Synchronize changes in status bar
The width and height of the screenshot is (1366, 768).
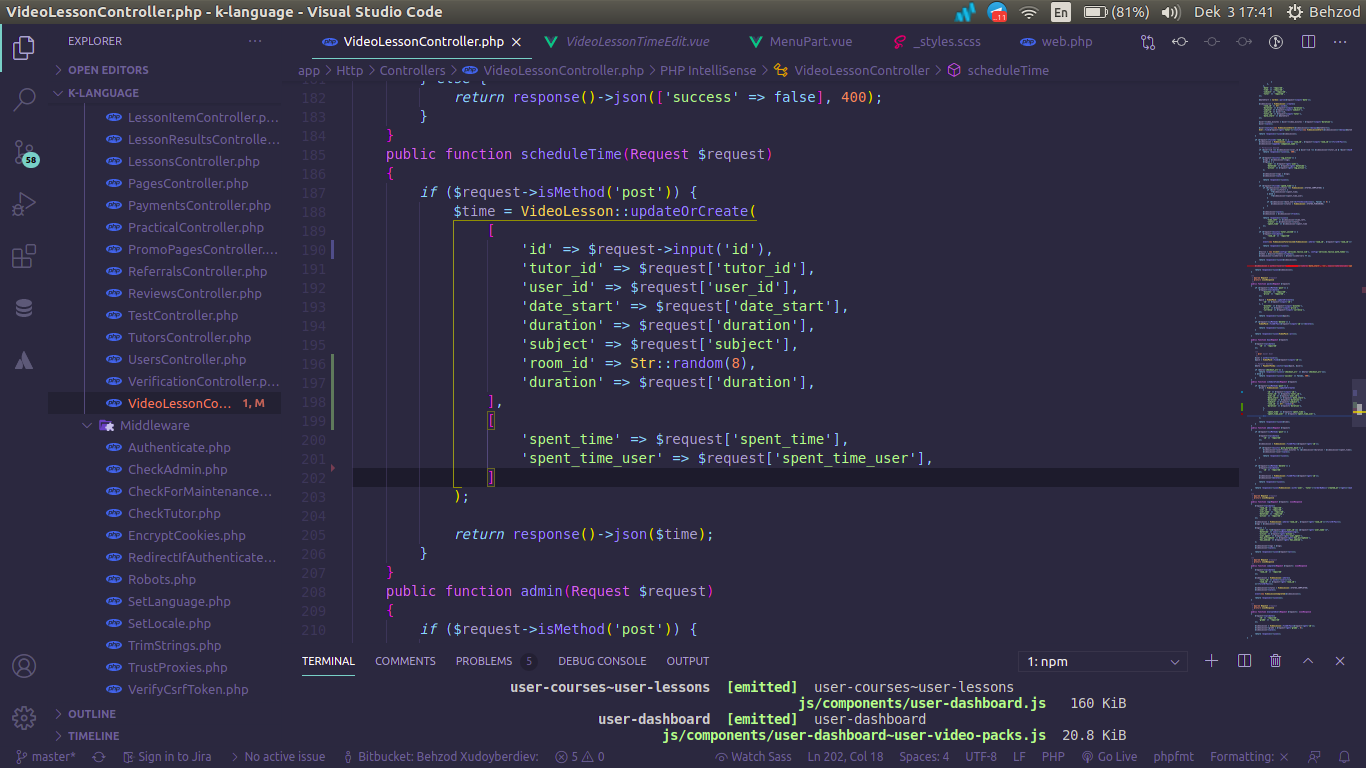[98, 757]
